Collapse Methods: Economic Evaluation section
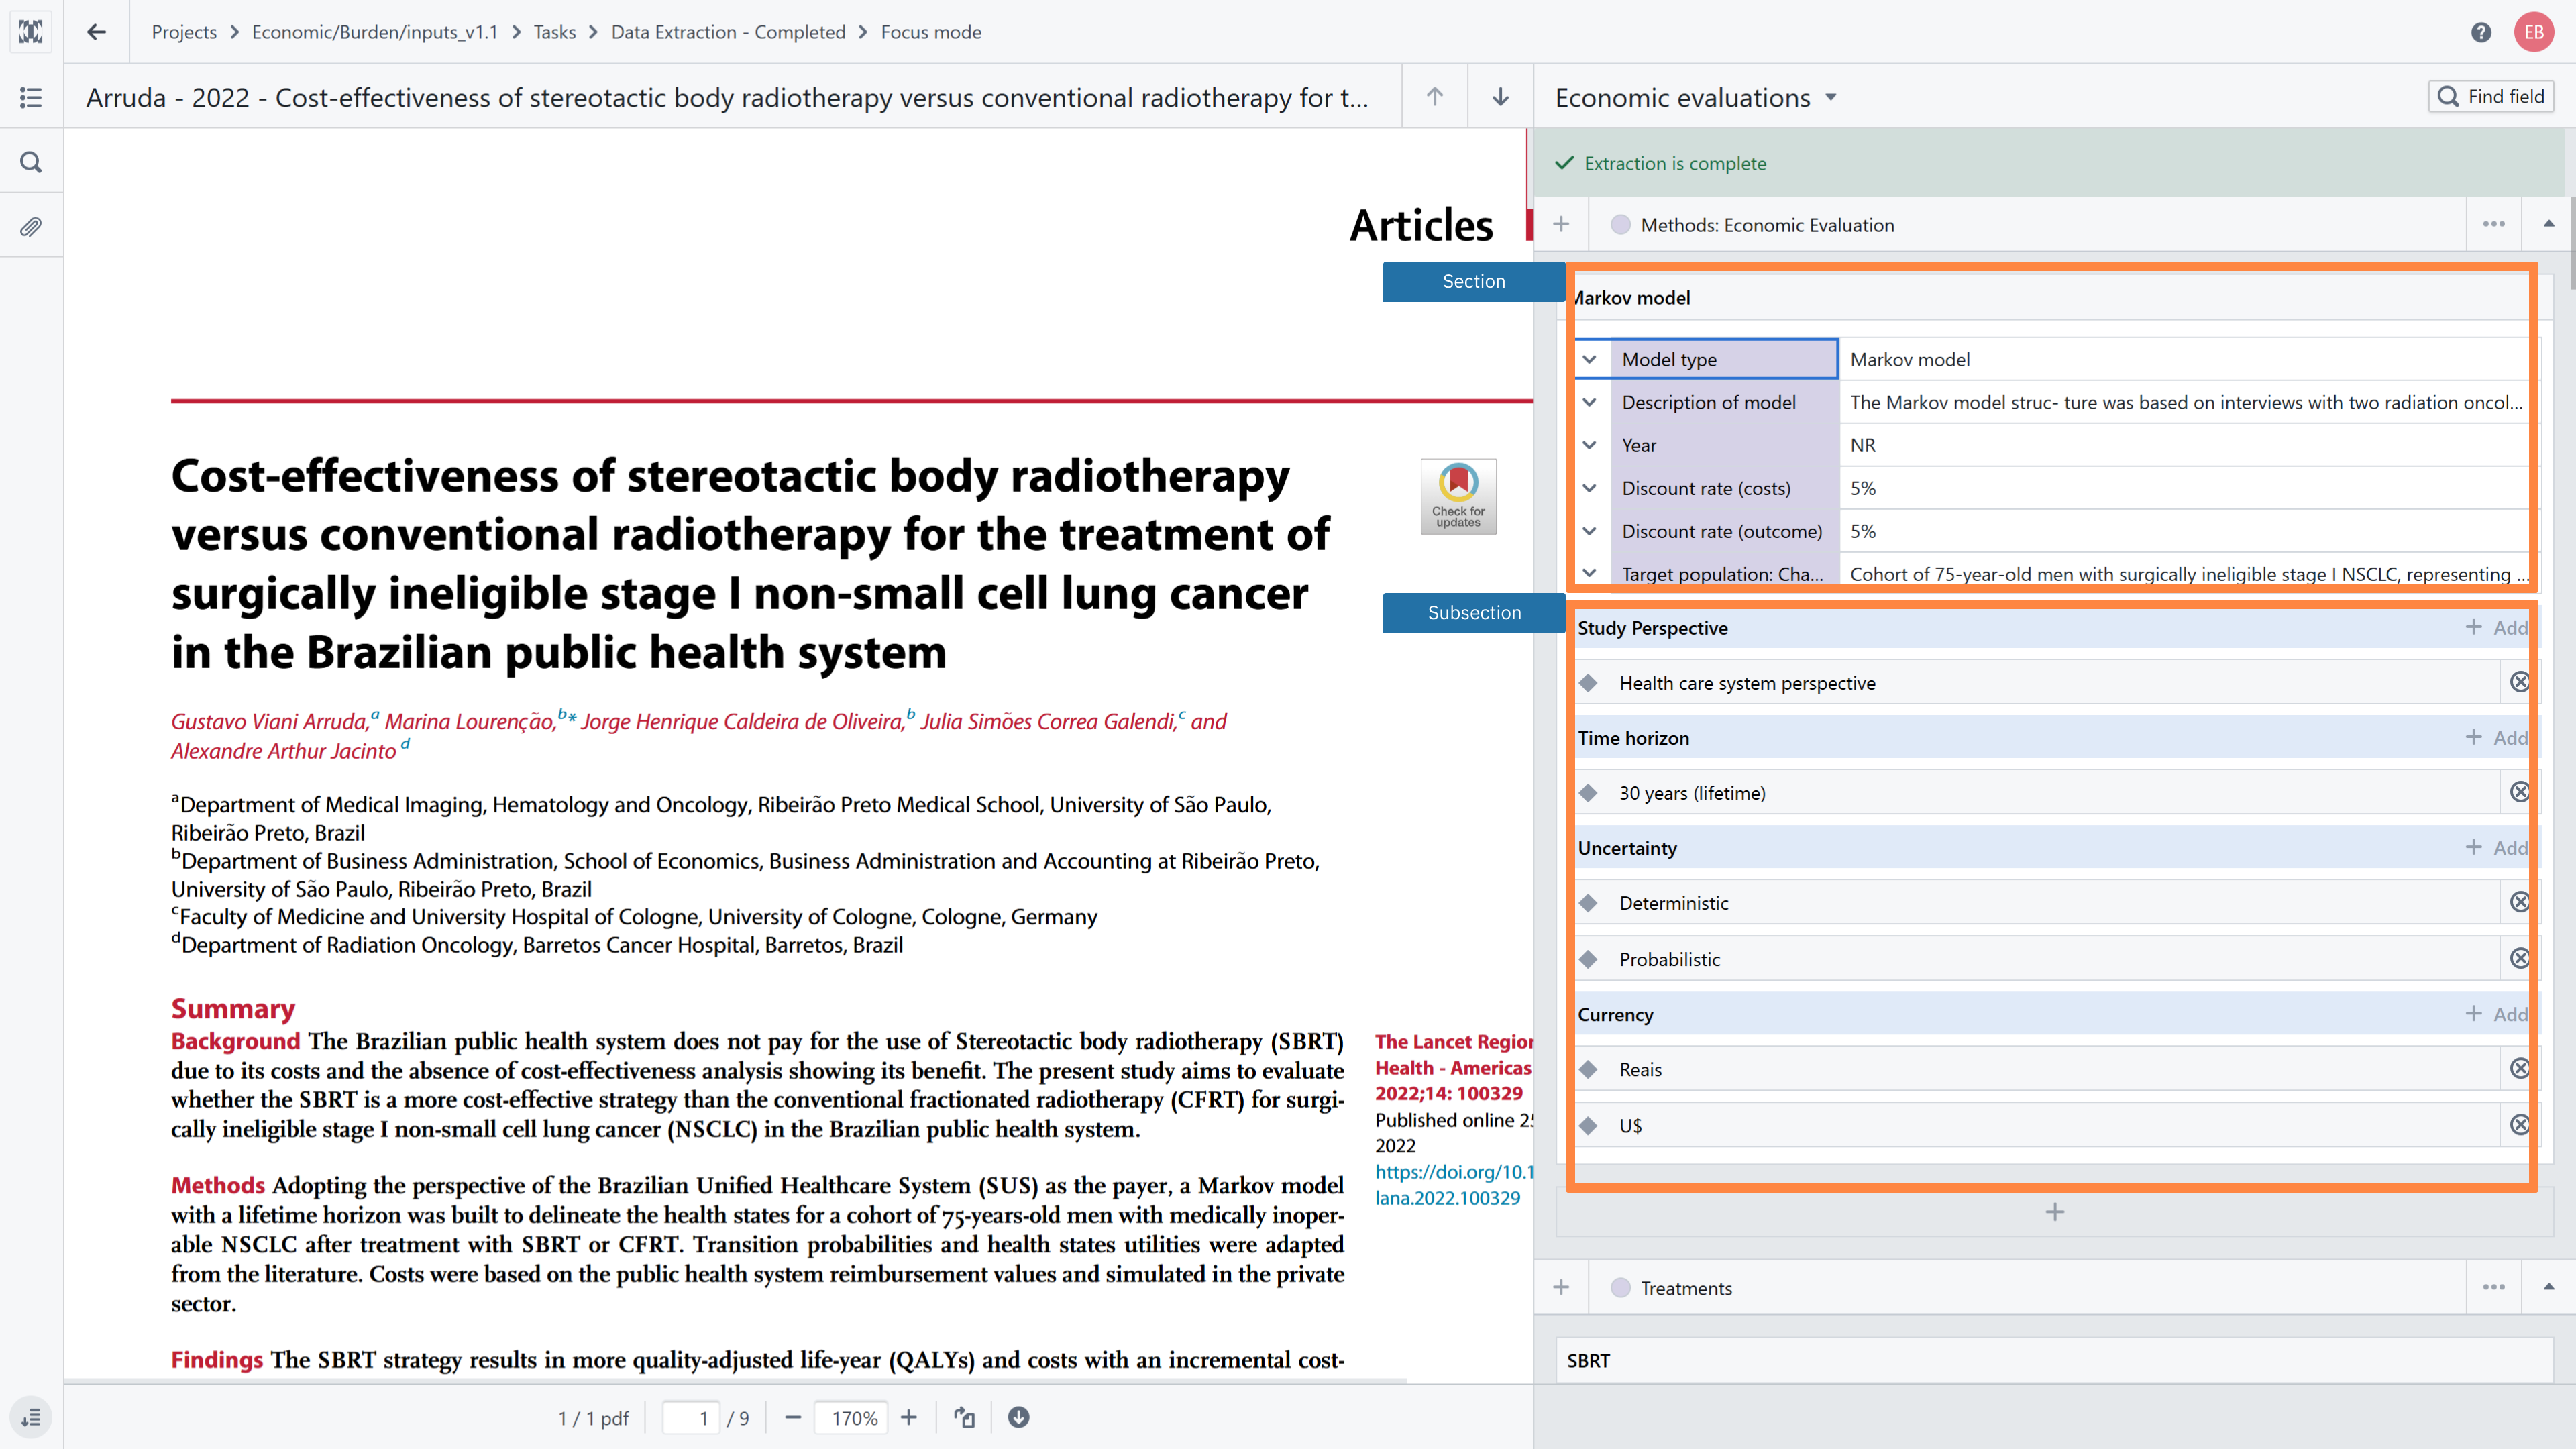This screenshot has height=1449, width=2576. pyautogui.click(x=2548, y=225)
